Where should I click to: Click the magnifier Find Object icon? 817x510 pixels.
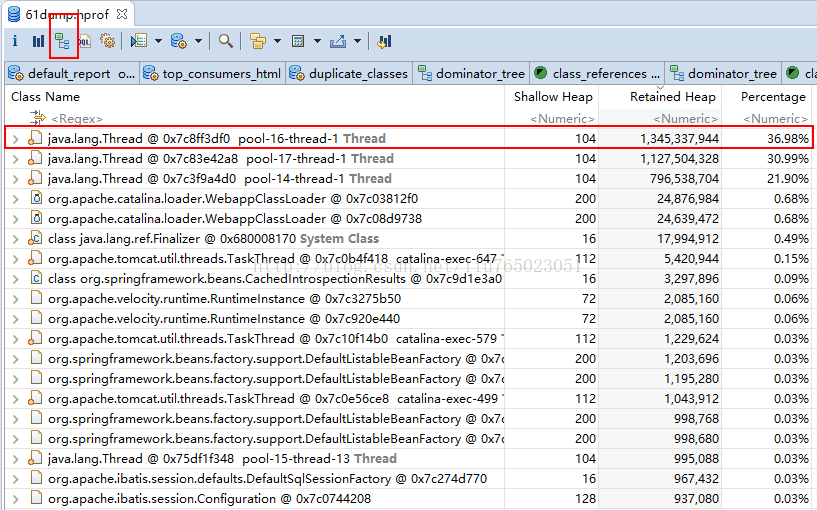pyautogui.click(x=226, y=41)
